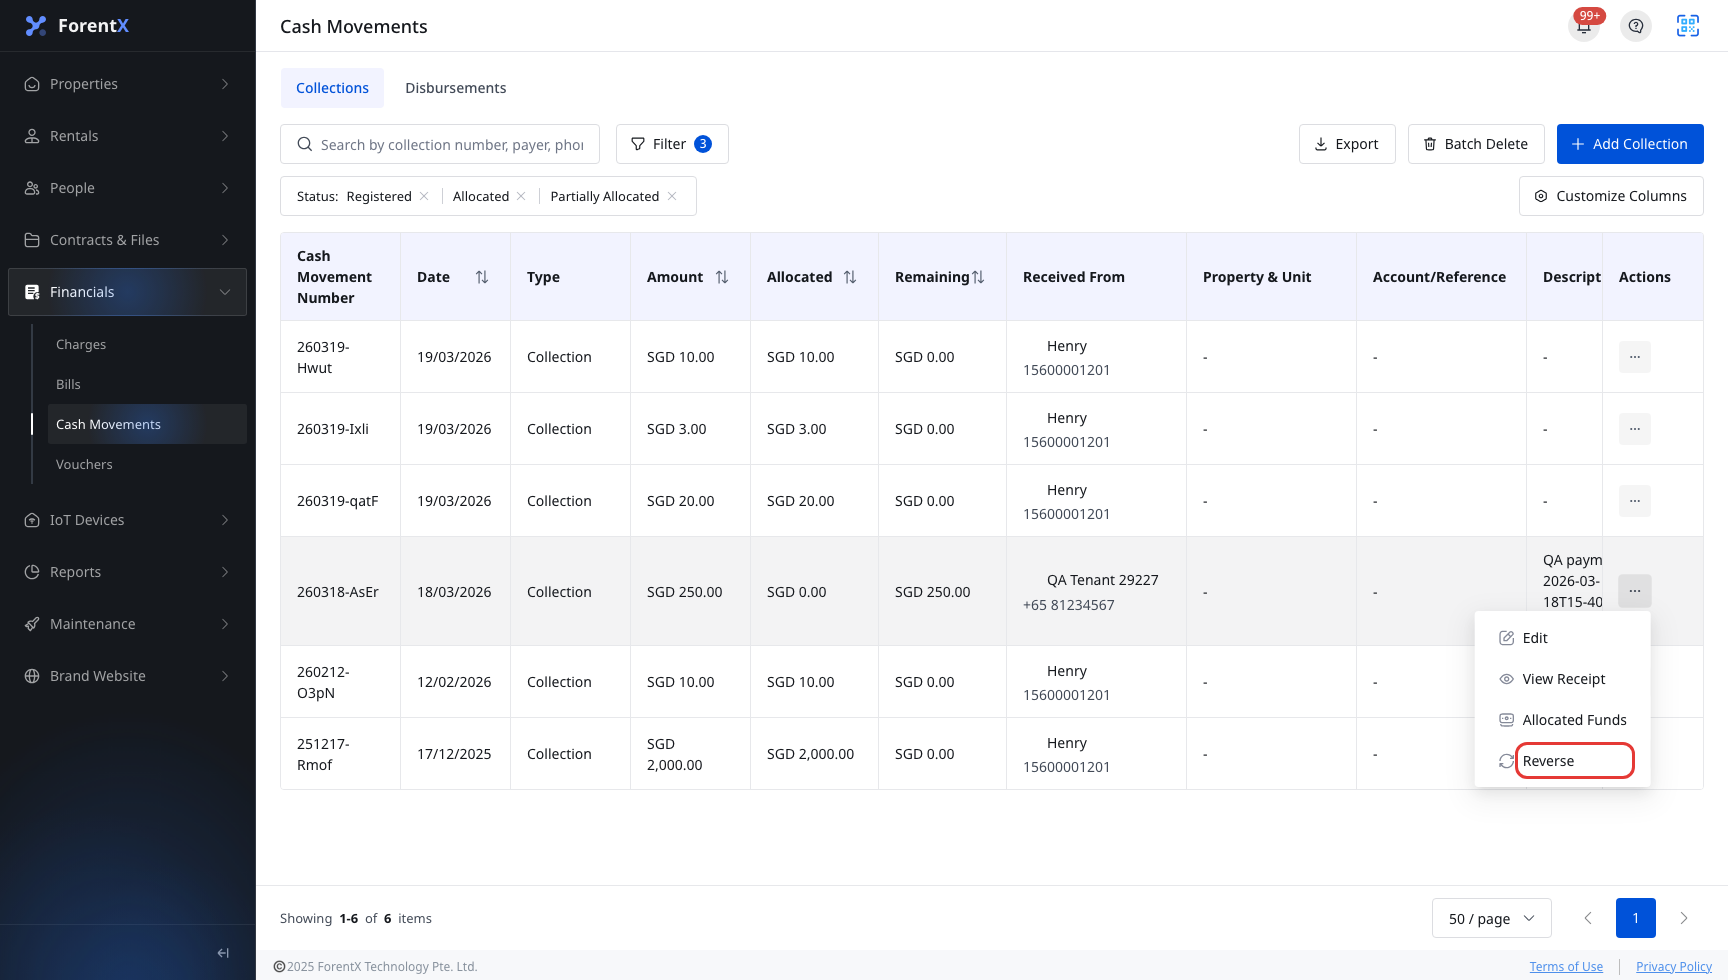Sort by the Allocated column arrows

[850, 277]
